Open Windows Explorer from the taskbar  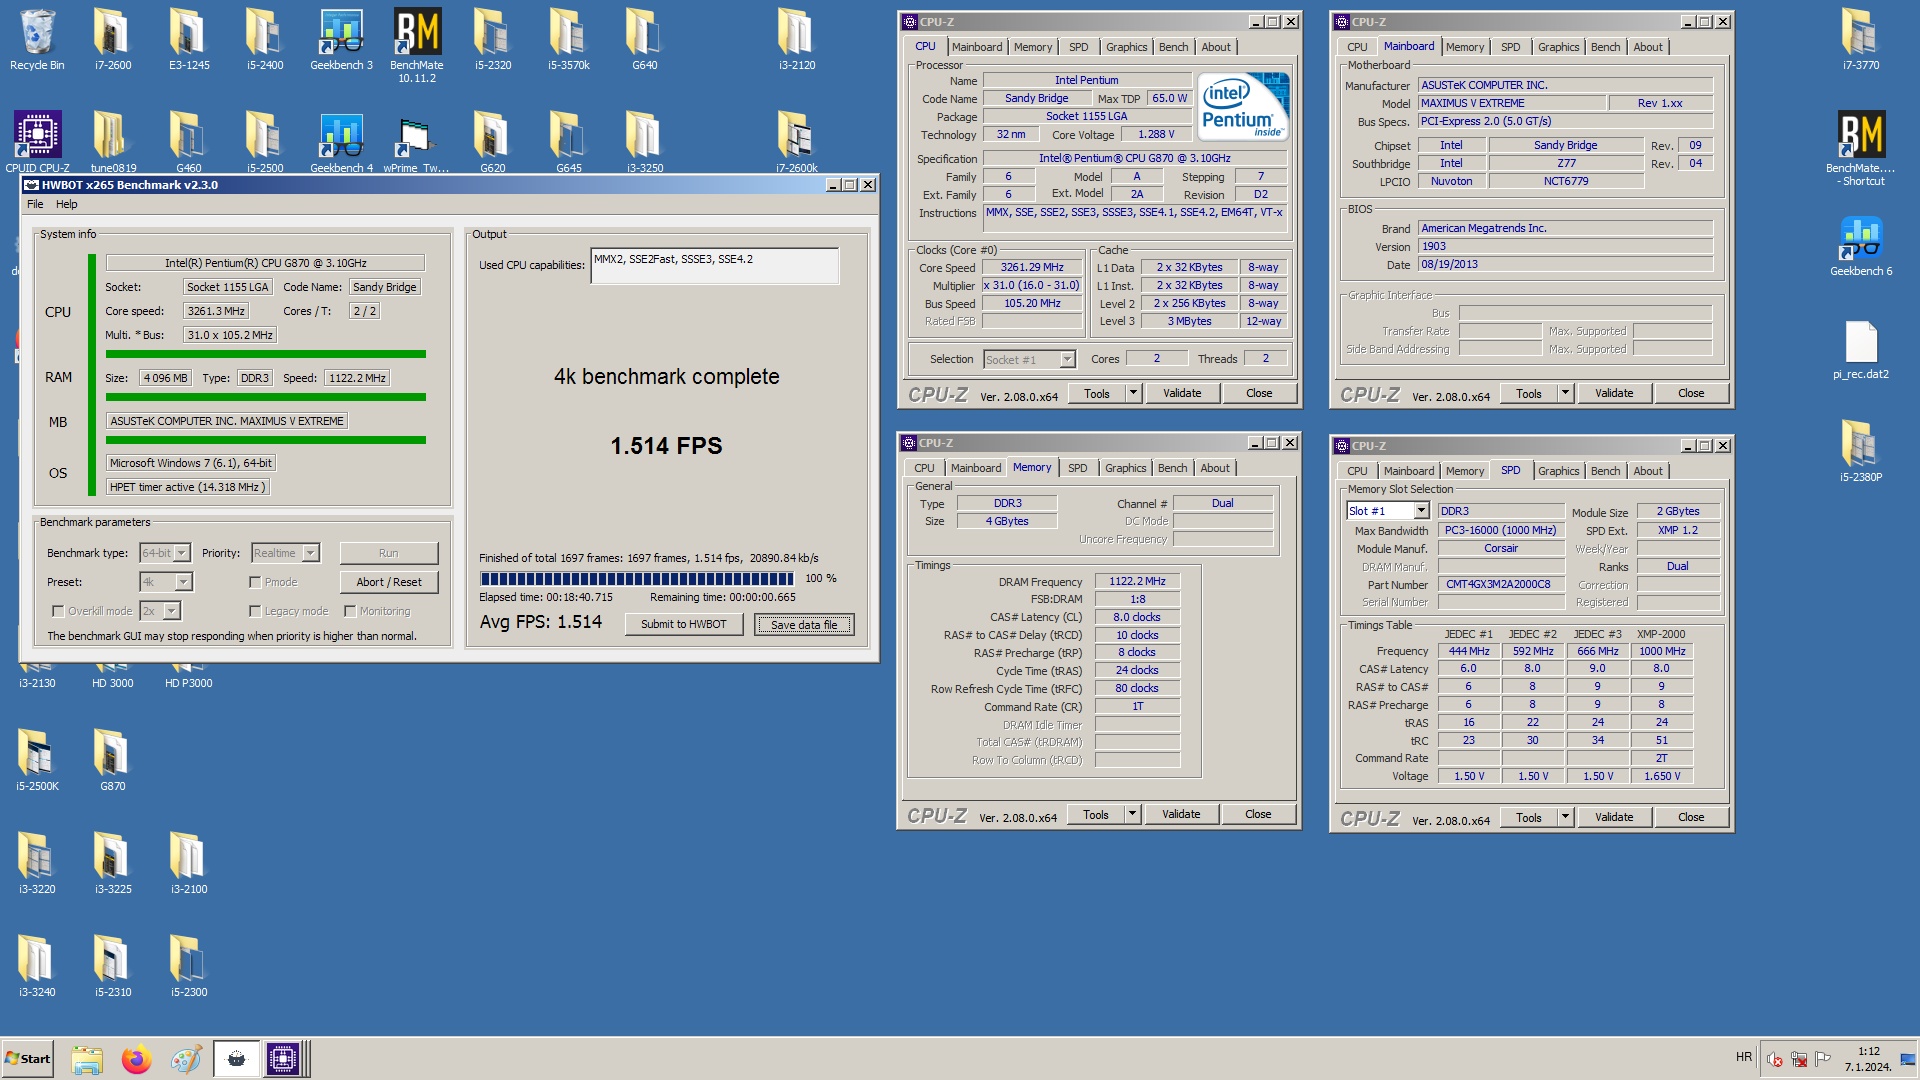87,1059
